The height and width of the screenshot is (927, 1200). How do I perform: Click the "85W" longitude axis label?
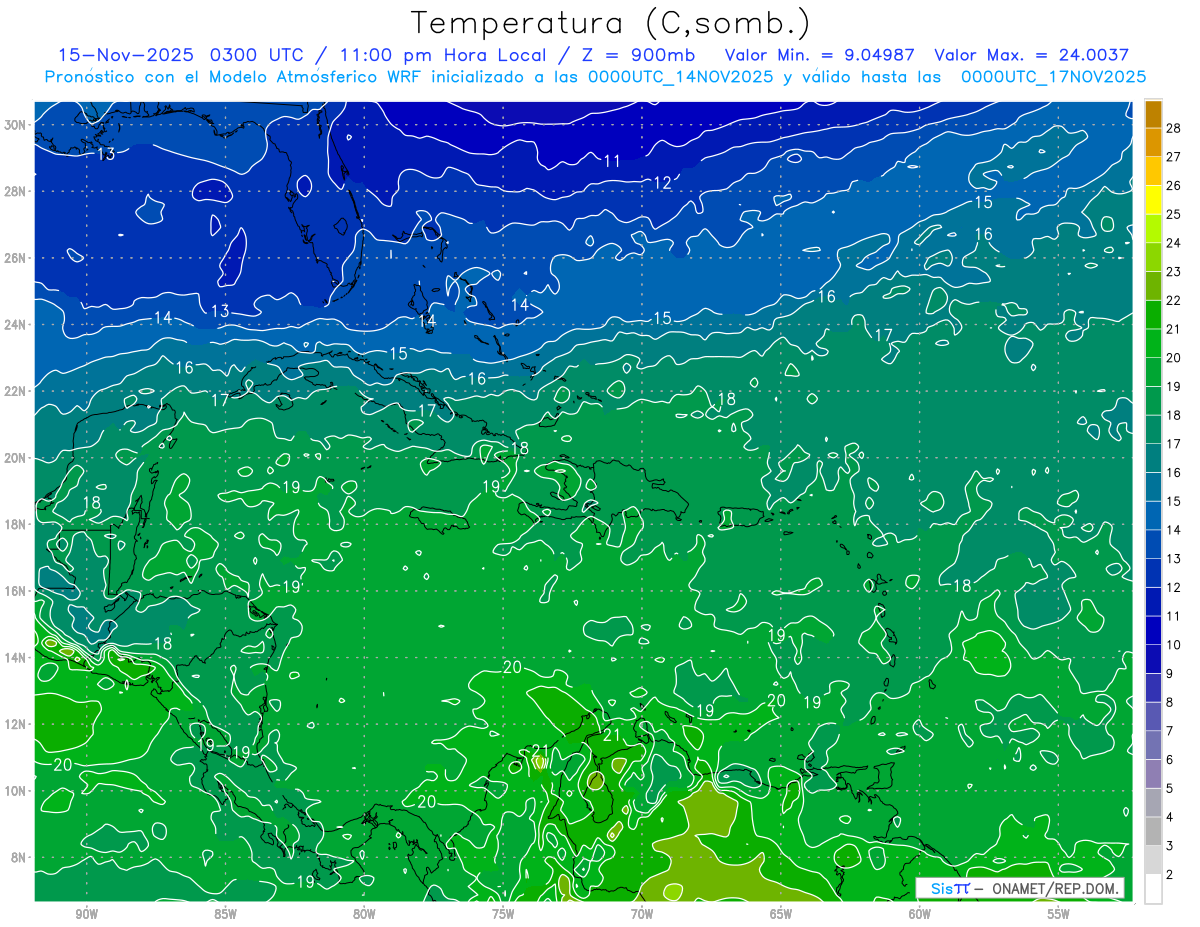pos(225,914)
